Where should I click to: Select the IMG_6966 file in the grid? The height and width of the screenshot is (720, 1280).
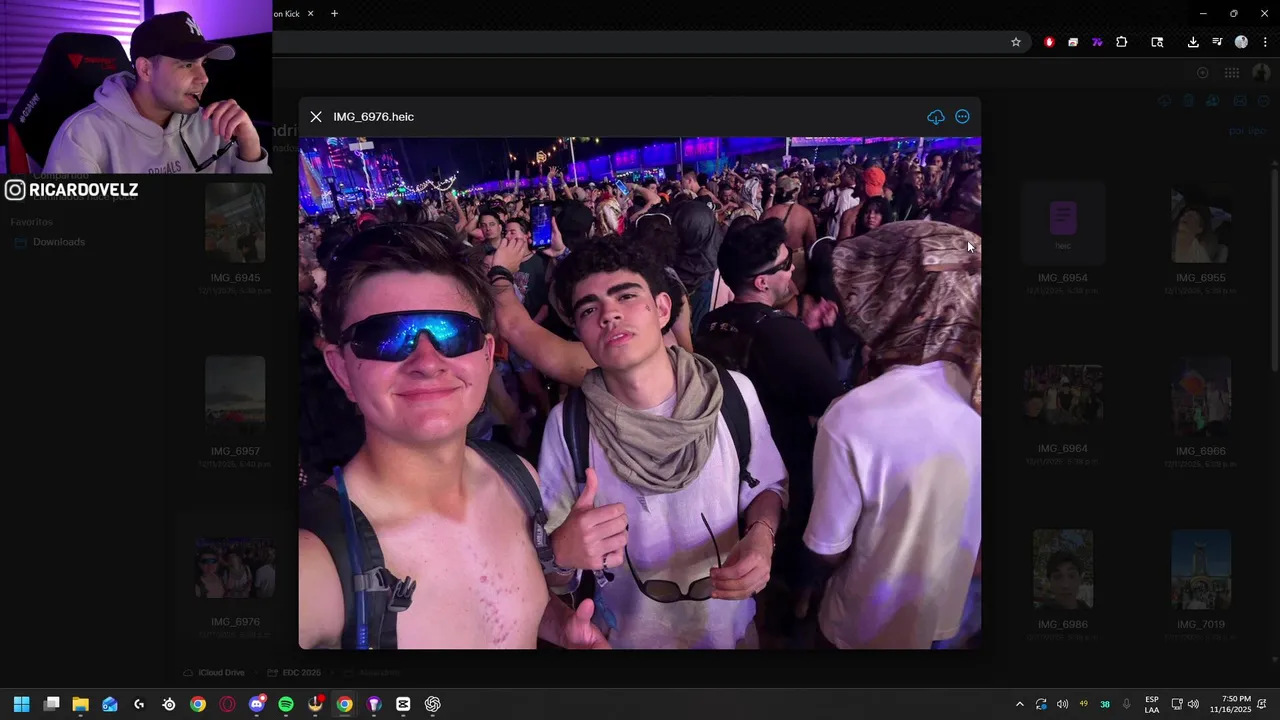1201,394
